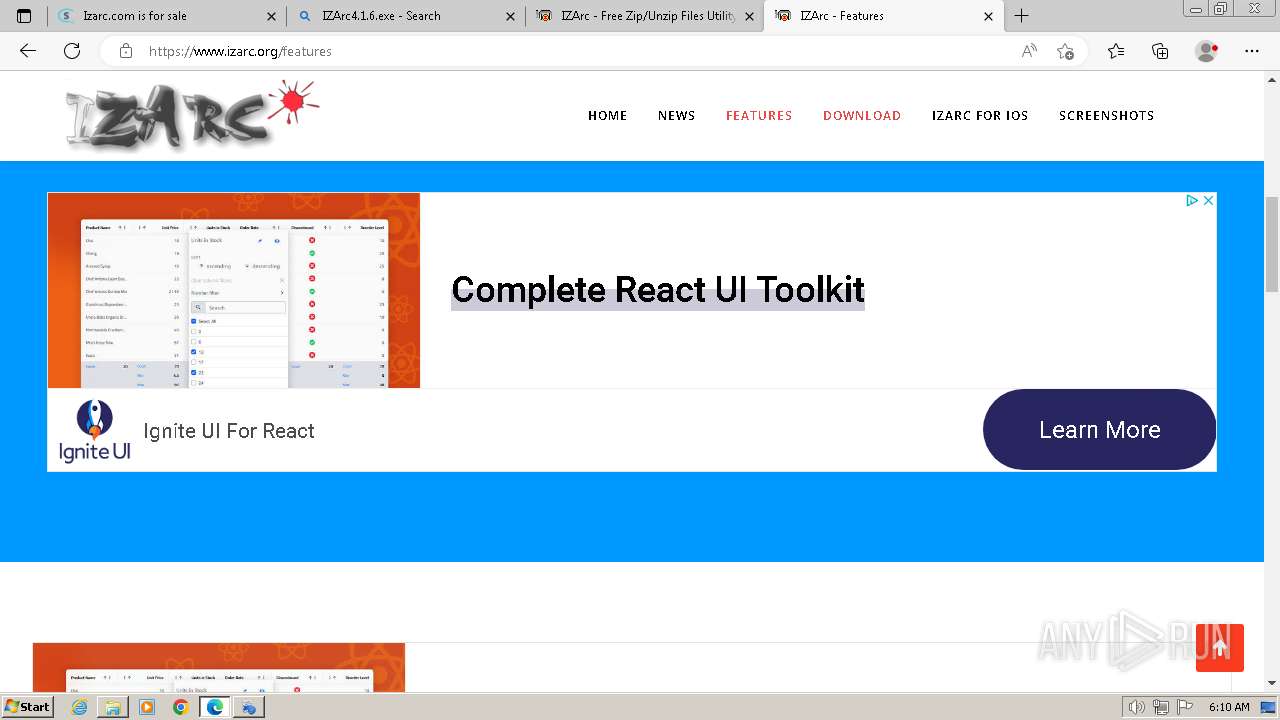Click the 6:10 AM clock

[x=1229, y=707]
